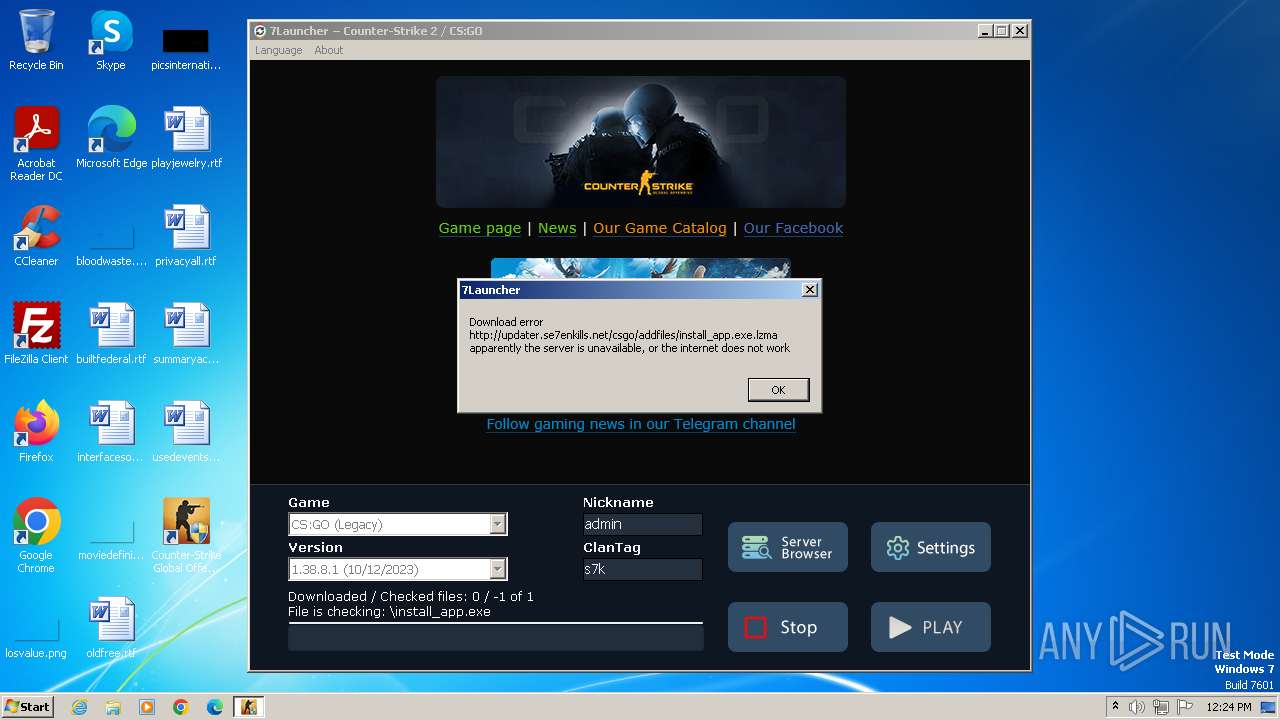The image size is (1280, 720).
Task: Open the interfaceso... Word document icon
Action: click(111, 432)
